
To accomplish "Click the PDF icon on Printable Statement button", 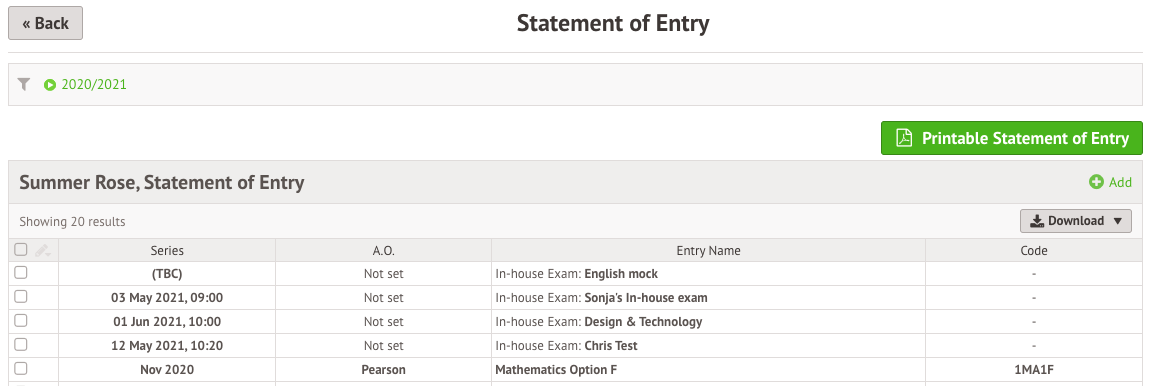I will point(904,138).
